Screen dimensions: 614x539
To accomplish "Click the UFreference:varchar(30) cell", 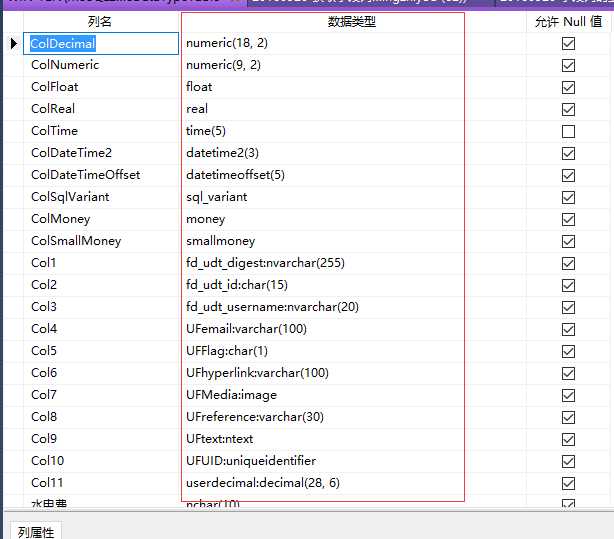I will (255, 417).
